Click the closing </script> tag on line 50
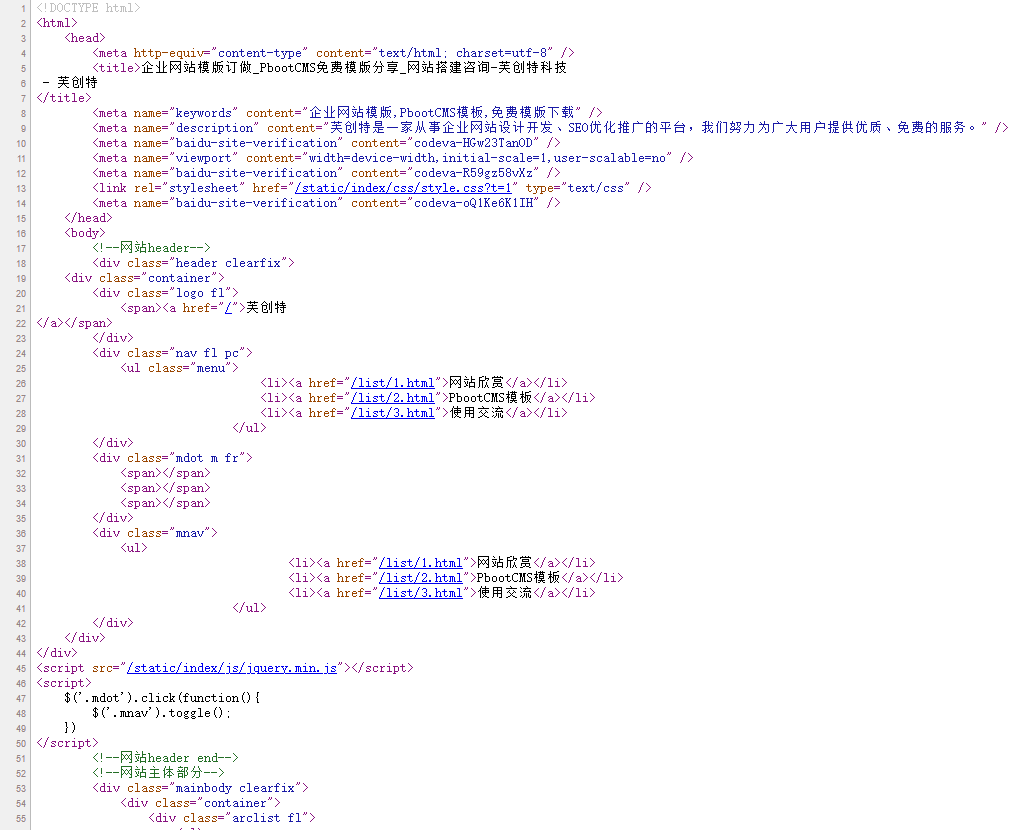Viewport: 1028px width, 830px height. (x=67, y=743)
